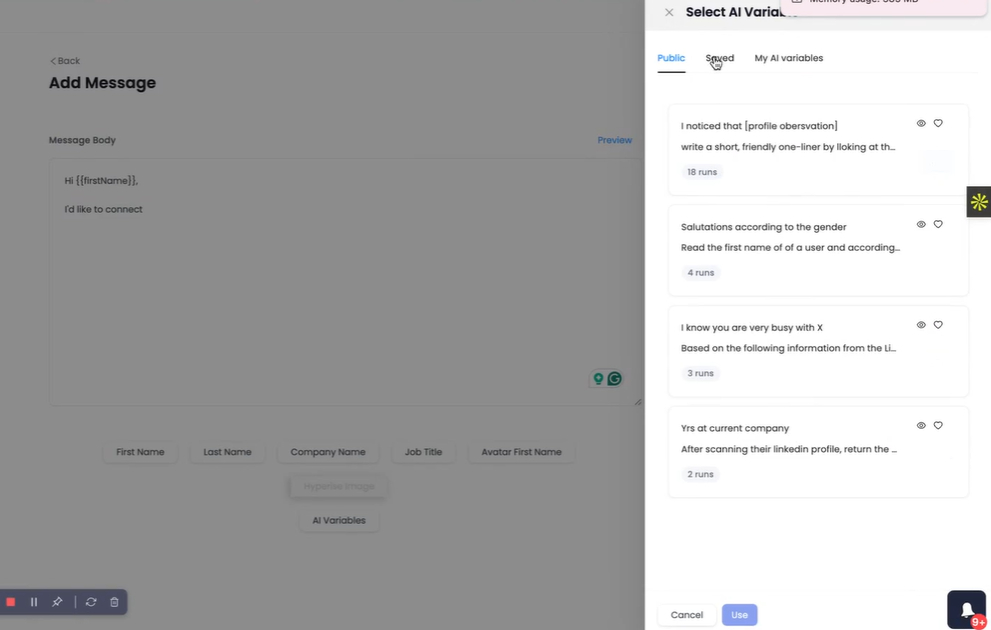Image resolution: width=991 pixels, height=630 pixels.
Task: Confirm with the Use button
Action: (x=739, y=615)
